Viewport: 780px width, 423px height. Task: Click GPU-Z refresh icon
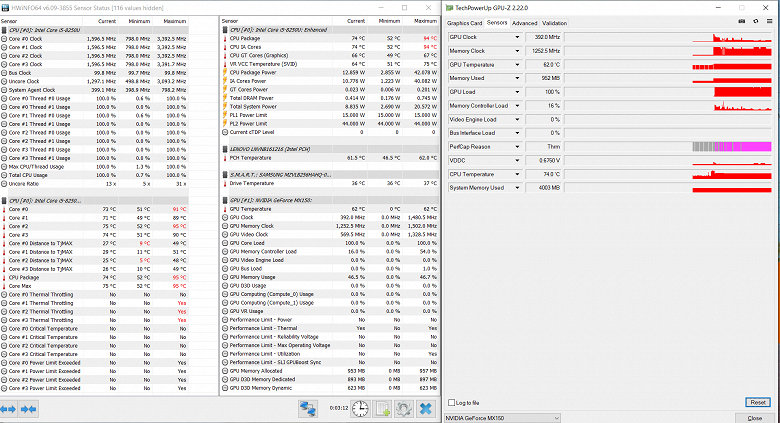756,21
